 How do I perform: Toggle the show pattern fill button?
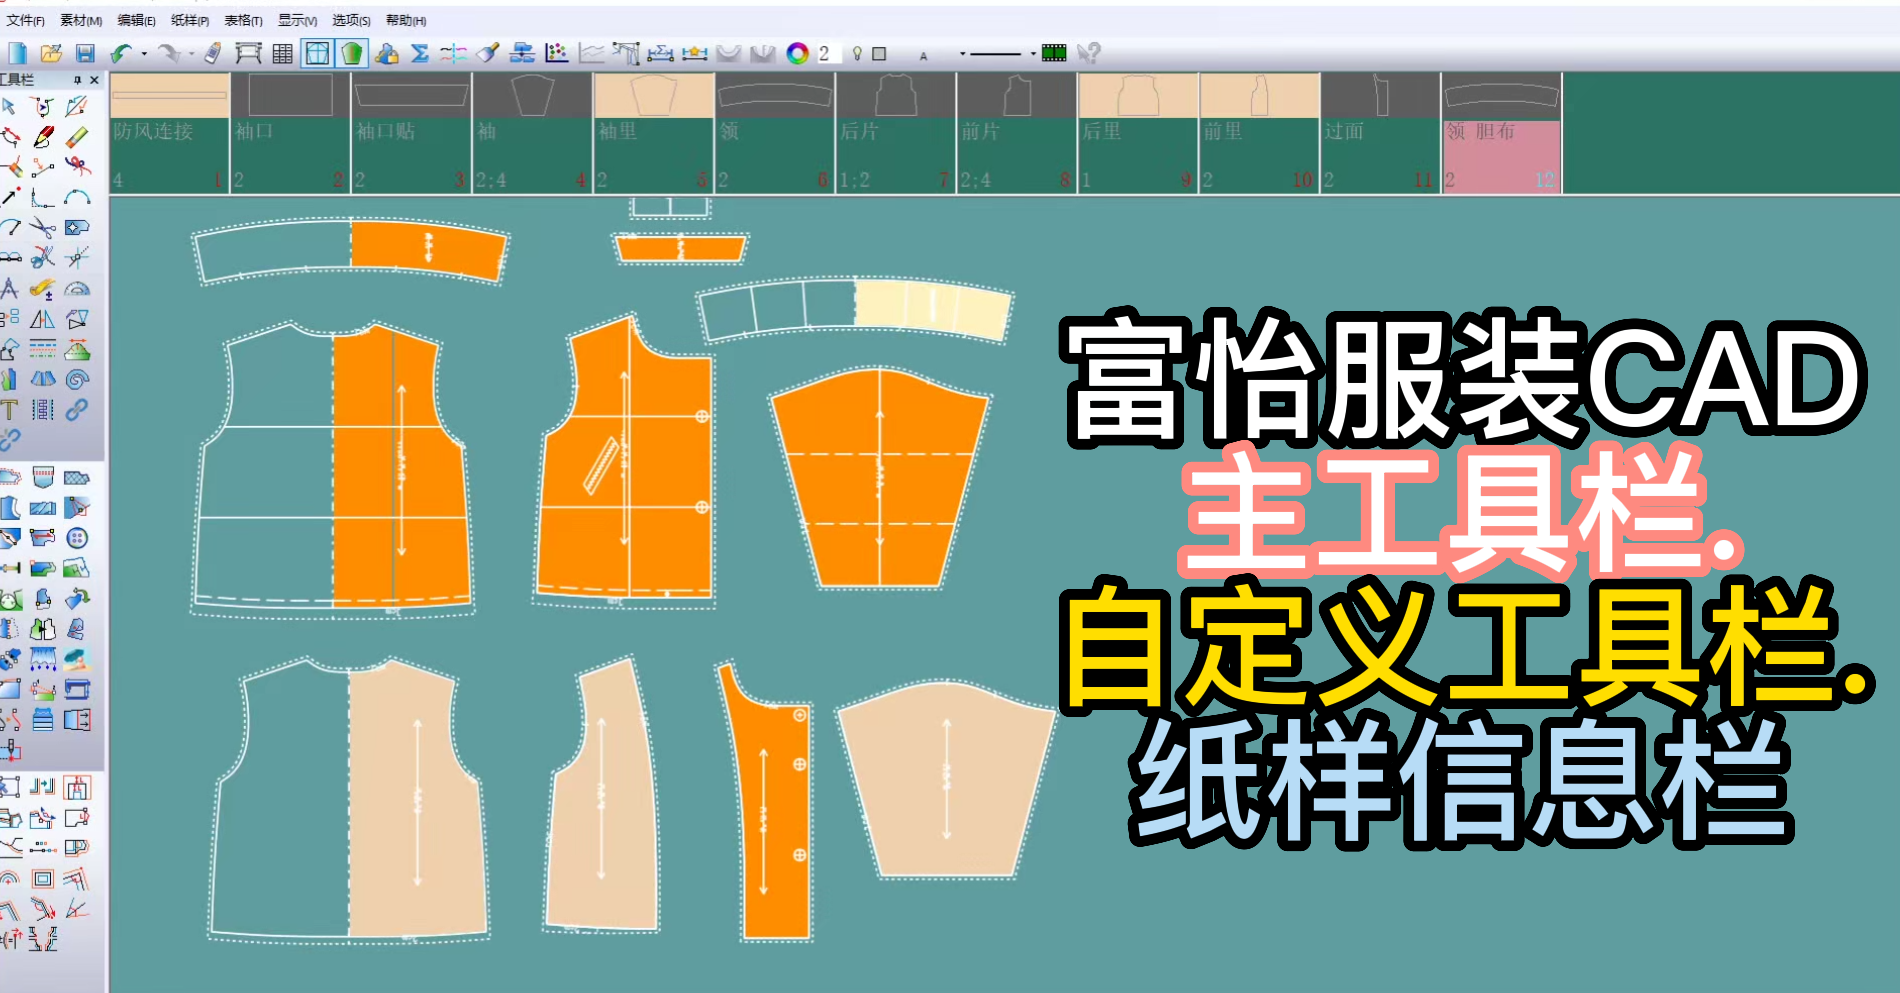[x=351, y=53]
